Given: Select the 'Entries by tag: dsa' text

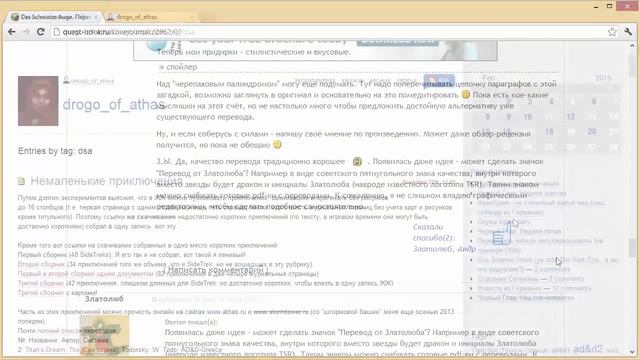Looking at the screenshot, I should click(x=55, y=151).
